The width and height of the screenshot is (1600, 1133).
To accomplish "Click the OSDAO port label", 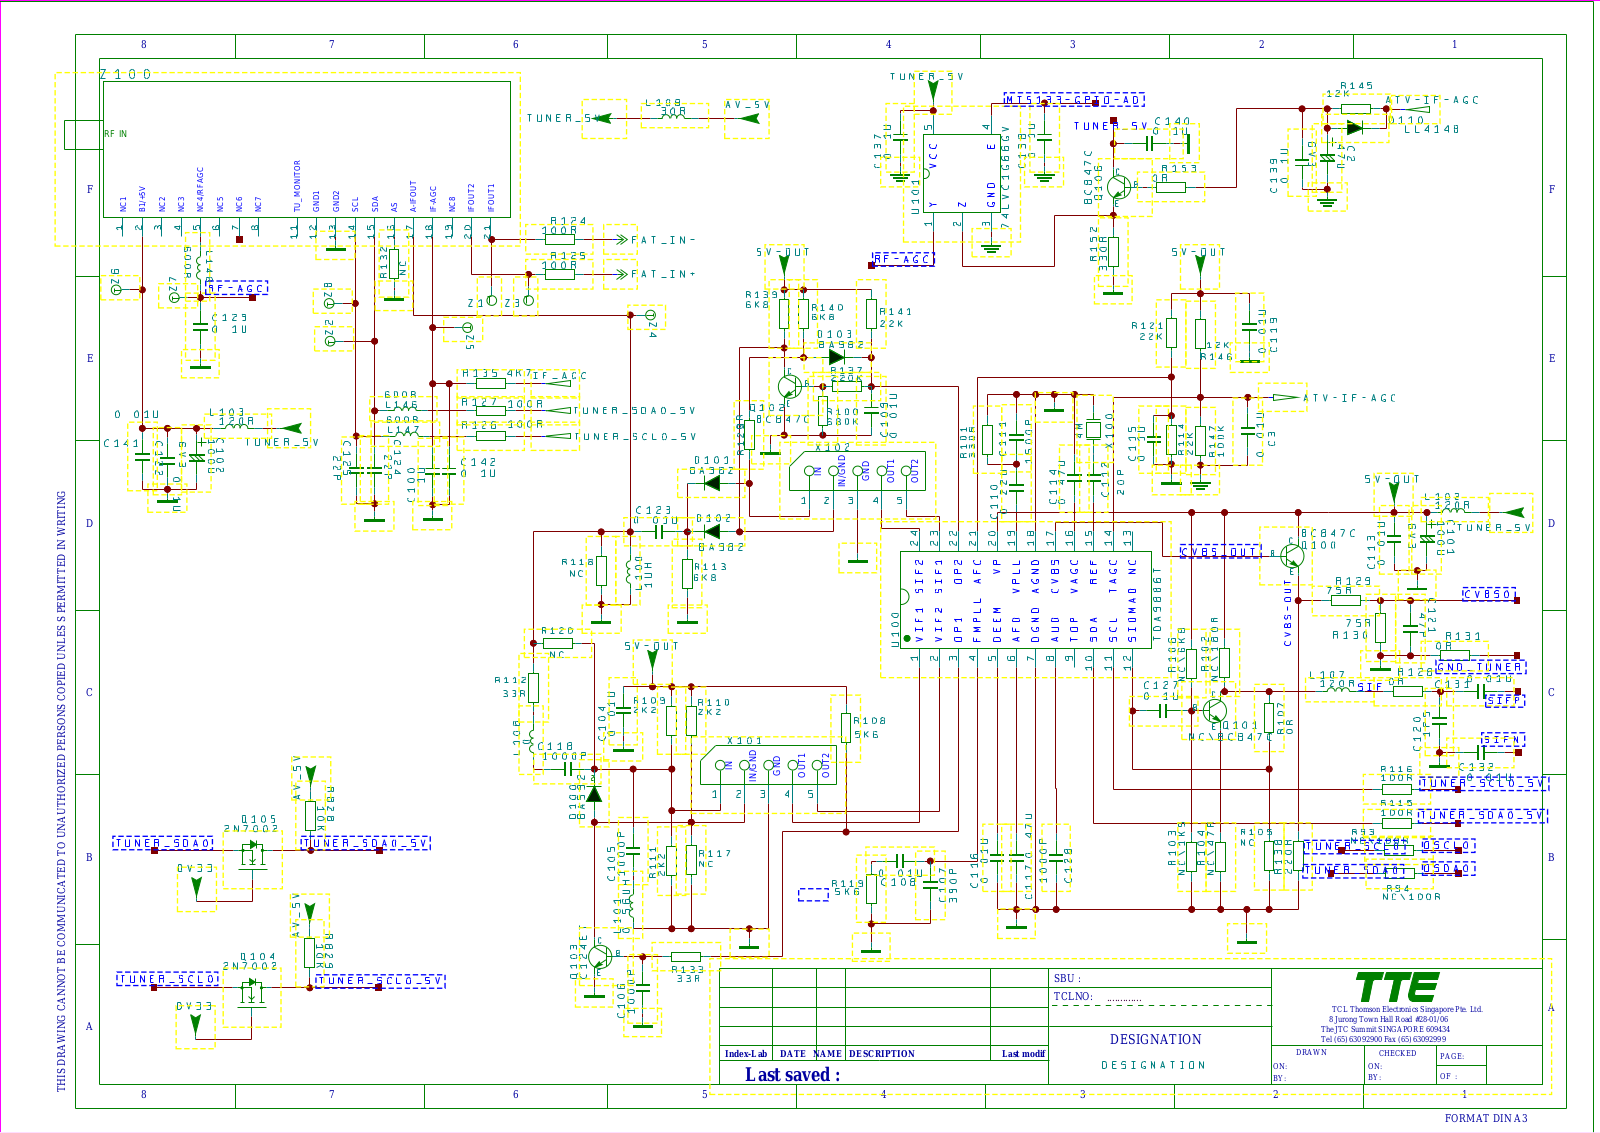I will click(1448, 869).
